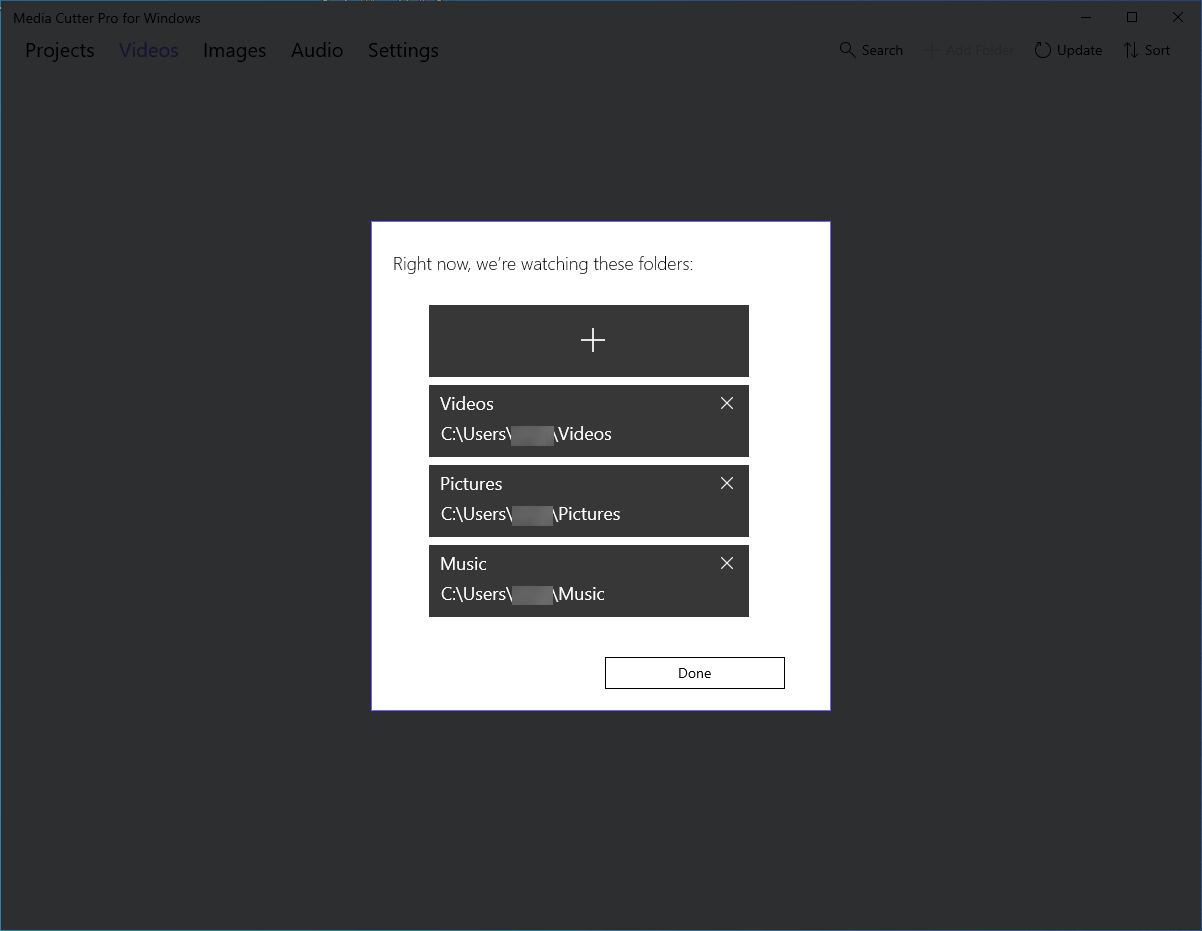Click the Done button
1202x931 pixels.
point(695,673)
